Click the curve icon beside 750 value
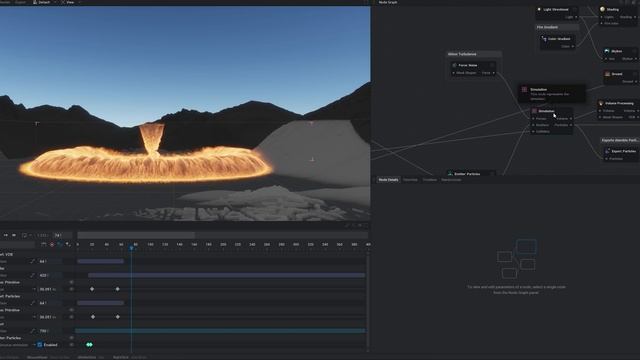640x360 pixels. (33, 331)
